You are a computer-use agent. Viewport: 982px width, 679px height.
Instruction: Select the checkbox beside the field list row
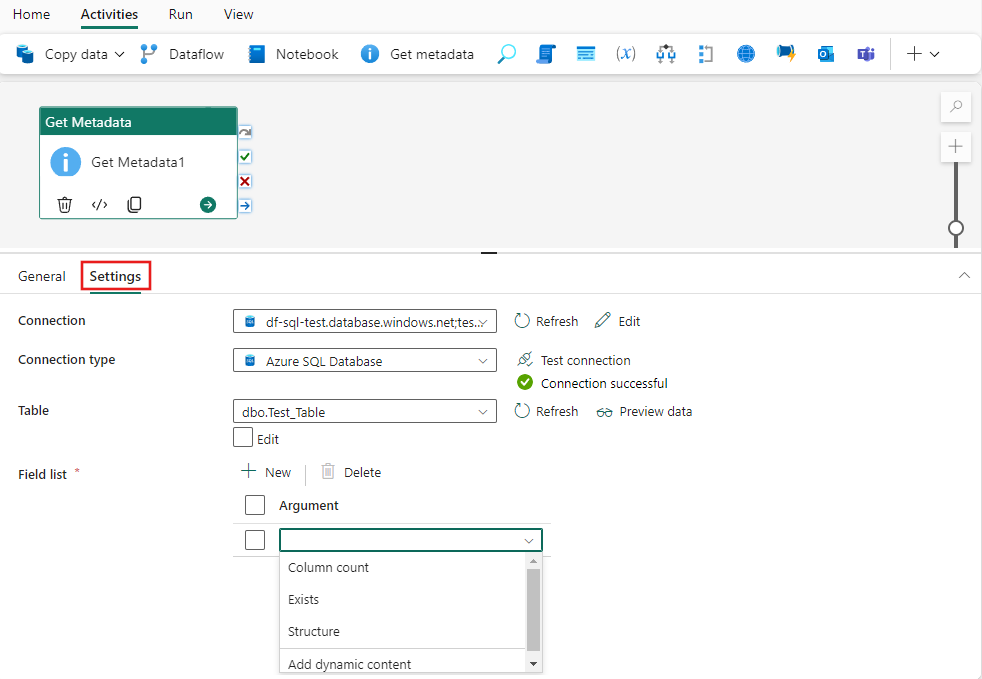point(255,539)
